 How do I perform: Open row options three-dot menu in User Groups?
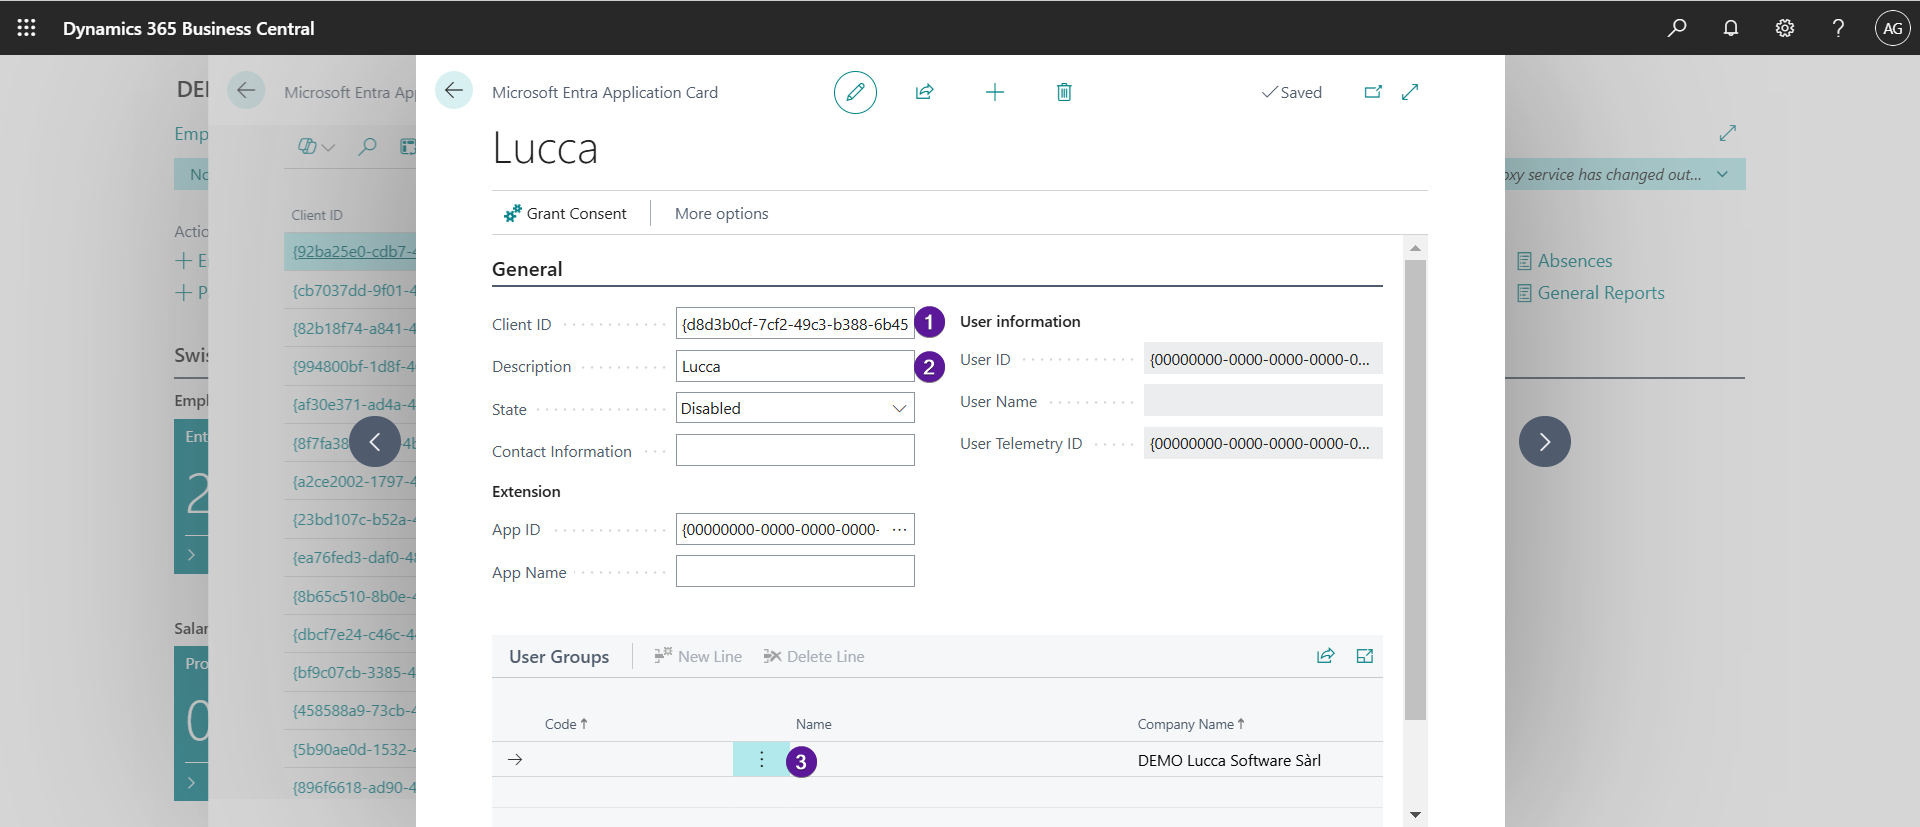[761, 759]
